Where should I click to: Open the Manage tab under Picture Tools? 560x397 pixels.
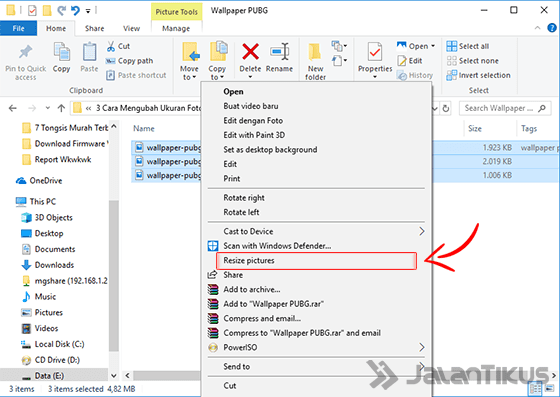(x=176, y=28)
